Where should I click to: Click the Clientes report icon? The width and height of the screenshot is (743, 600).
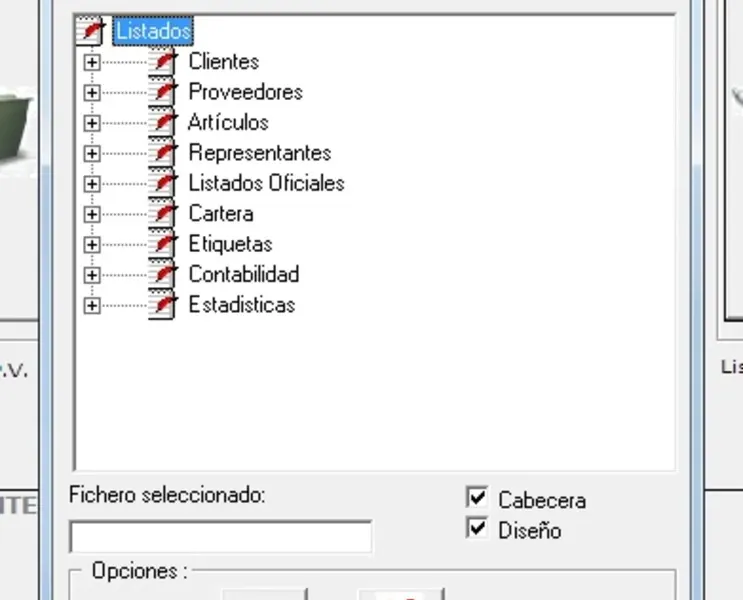[x=163, y=62]
